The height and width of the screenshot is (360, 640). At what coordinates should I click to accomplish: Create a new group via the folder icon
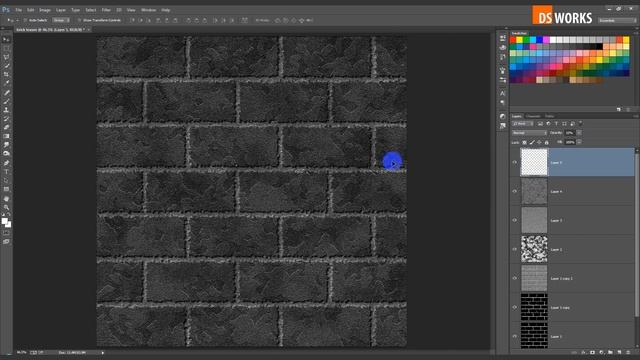click(x=610, y=352)
